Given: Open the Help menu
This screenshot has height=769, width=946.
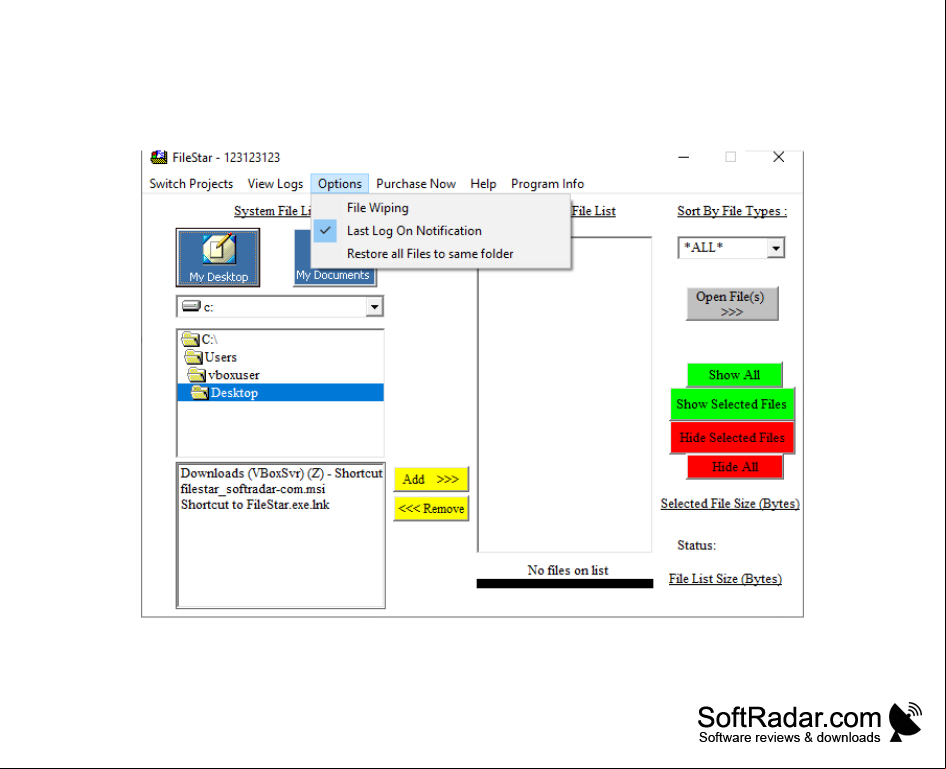Looking at the screenshot, I should point(483,183).
